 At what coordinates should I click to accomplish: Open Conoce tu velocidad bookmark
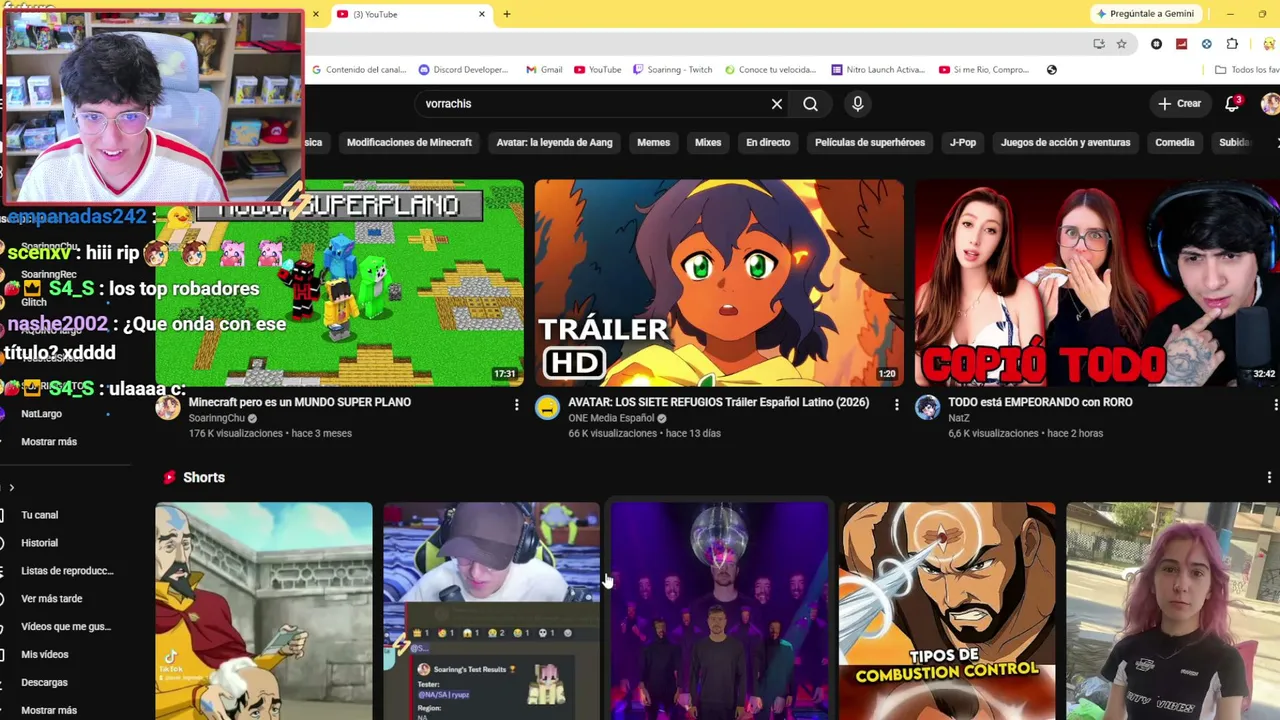(770, 70)
